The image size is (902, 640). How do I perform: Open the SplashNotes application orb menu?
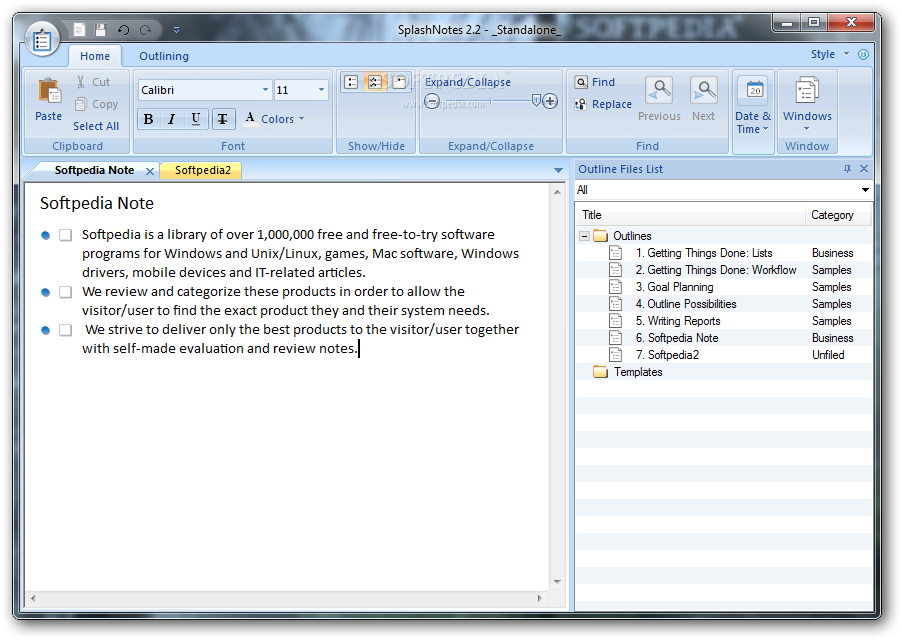click(x=42, y=39)
